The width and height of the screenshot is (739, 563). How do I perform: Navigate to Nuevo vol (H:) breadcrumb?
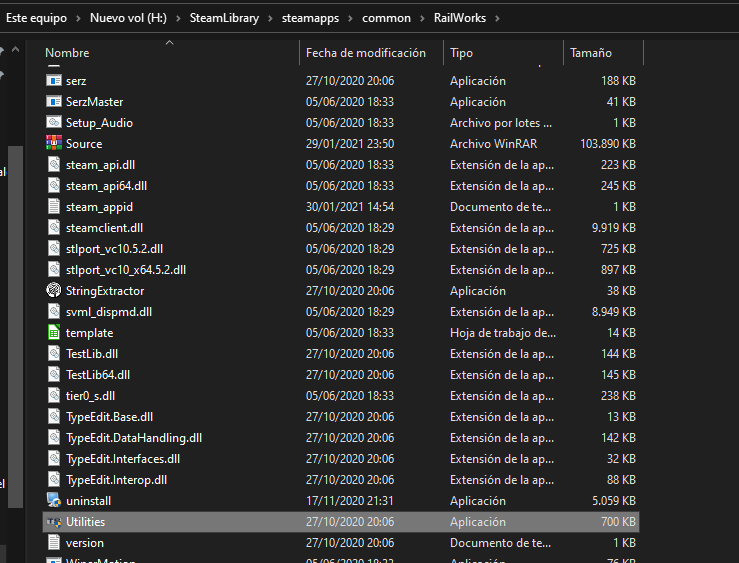[x=128, y=18]
